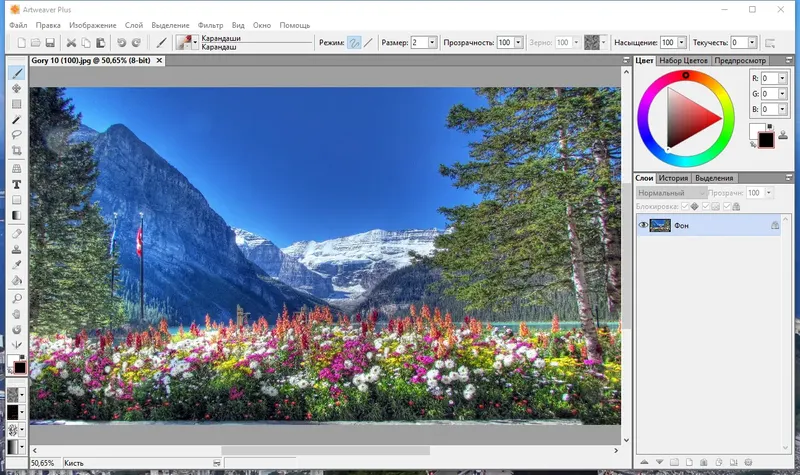This screenshot has height=475, width=800.
Task: Open the paper texture dropdown in options bar
Action: point(604,43)
